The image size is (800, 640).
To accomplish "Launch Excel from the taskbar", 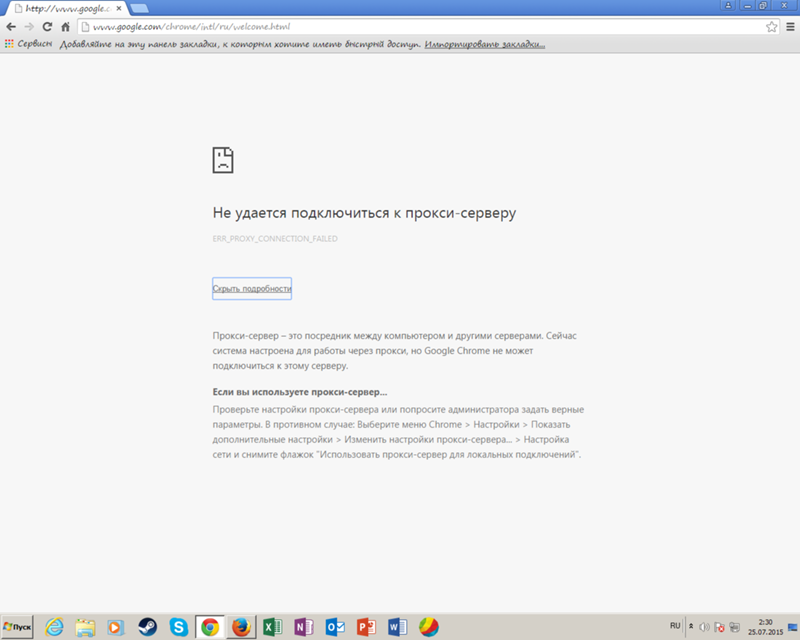I will click(272, 627).
